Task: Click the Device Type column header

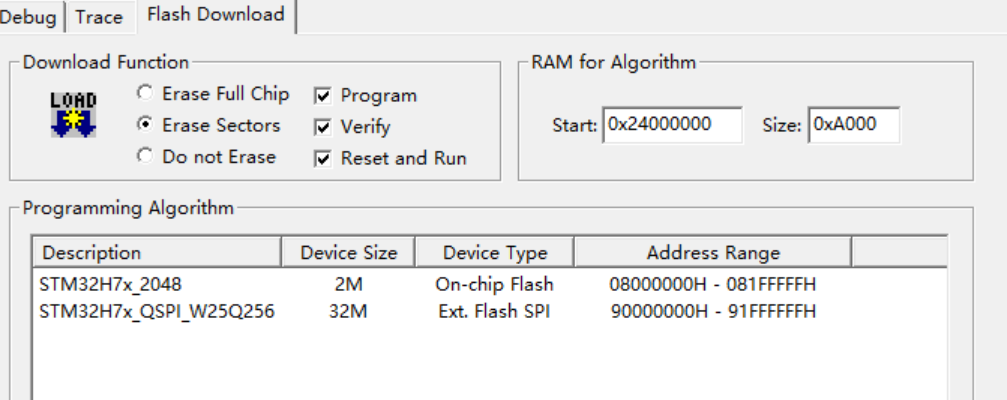Action: tap(495, 252)
